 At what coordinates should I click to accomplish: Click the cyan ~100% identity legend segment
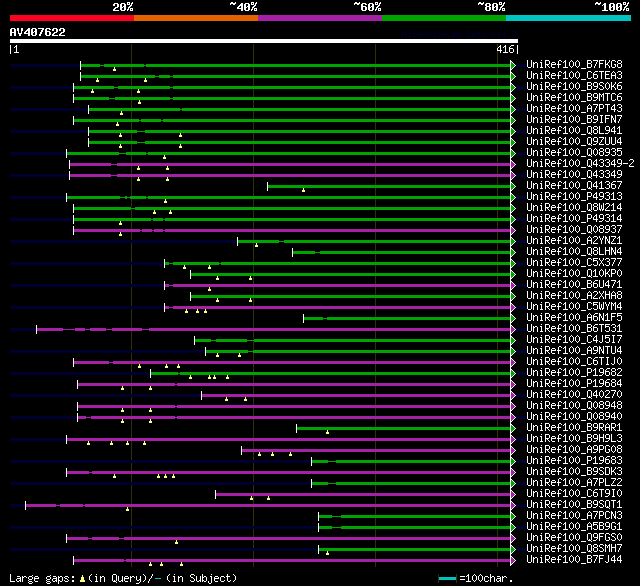coord(569,18)
